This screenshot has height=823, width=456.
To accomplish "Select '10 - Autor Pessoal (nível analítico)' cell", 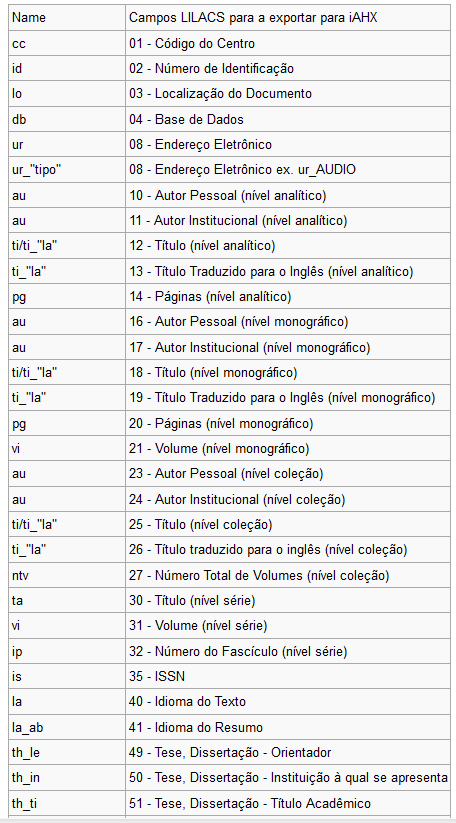I will (x=288, y=195).
